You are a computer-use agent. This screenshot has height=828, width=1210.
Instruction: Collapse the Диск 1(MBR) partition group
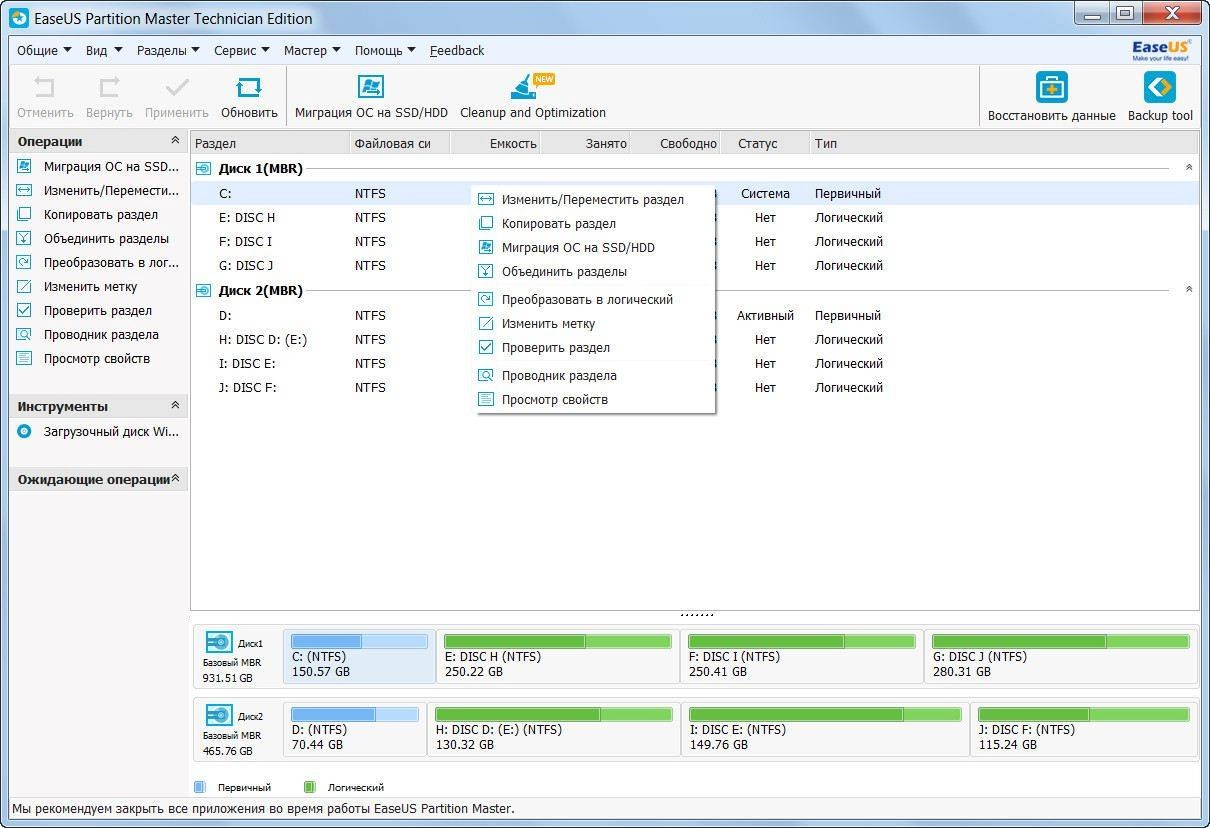pos(1189,168)
